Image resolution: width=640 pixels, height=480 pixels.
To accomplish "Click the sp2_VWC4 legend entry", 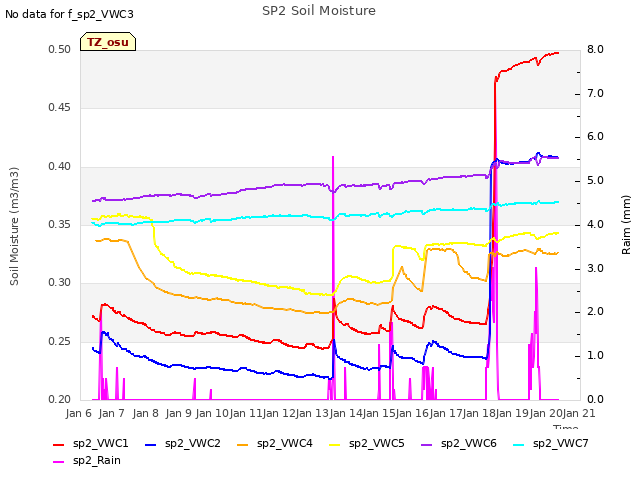I will (x=275, y=443).
